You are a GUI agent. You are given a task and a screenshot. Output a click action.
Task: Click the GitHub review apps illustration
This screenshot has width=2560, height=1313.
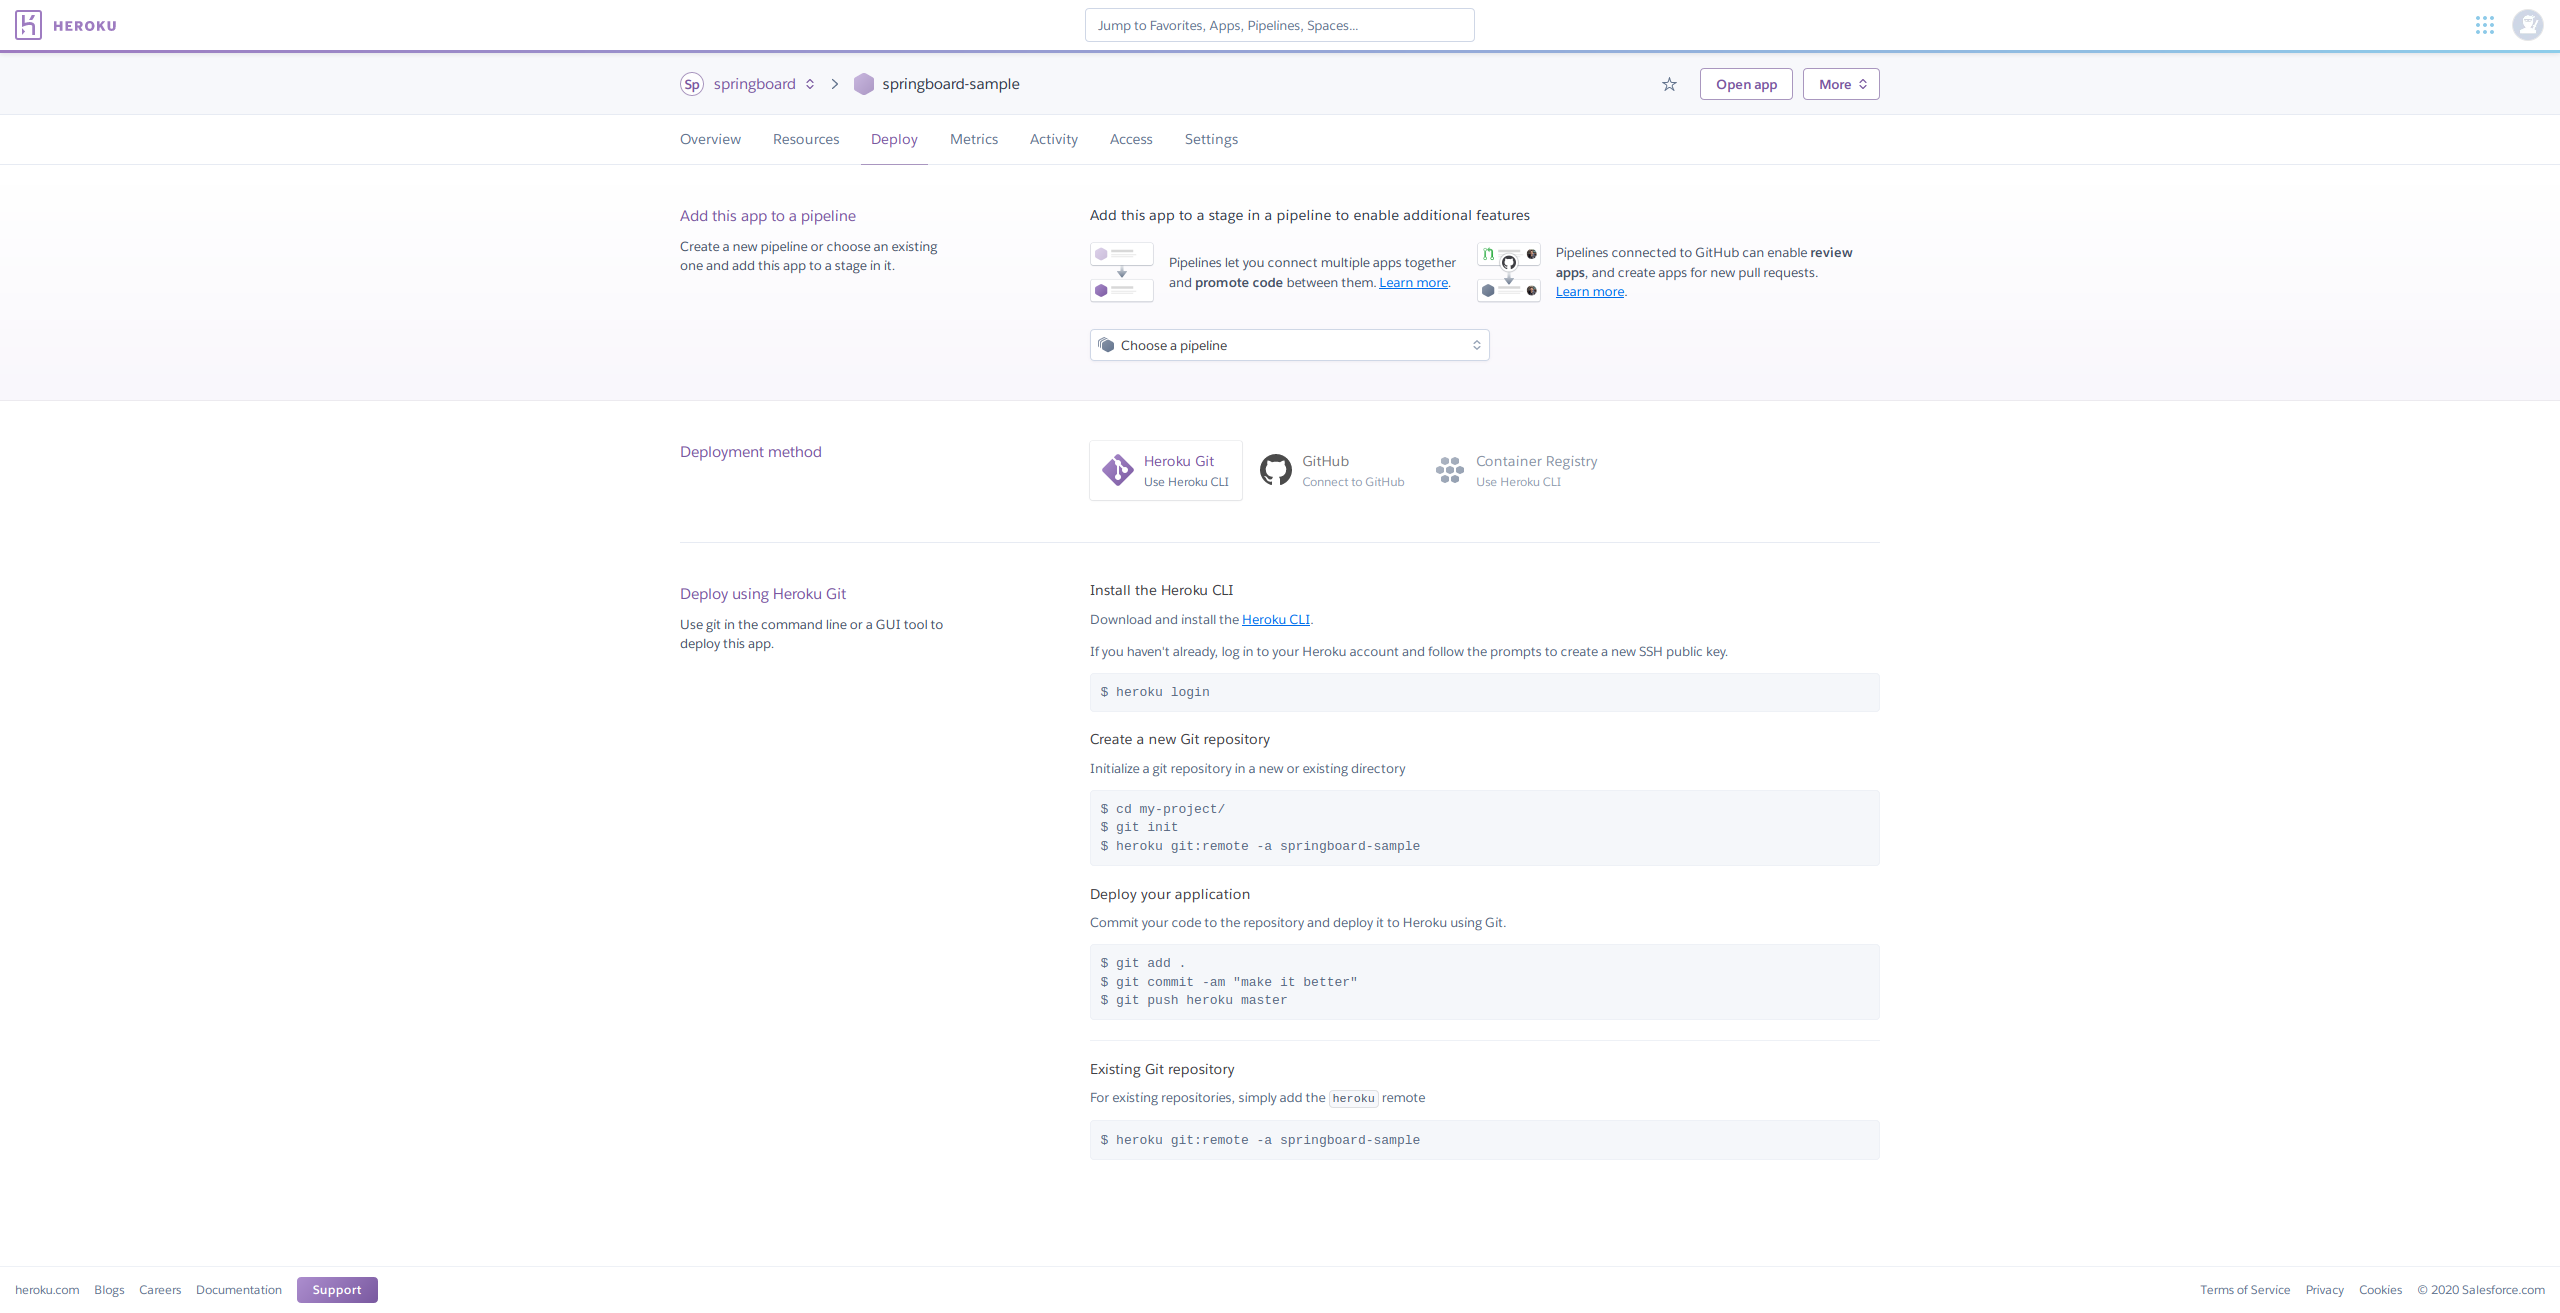coord(1509,272)
